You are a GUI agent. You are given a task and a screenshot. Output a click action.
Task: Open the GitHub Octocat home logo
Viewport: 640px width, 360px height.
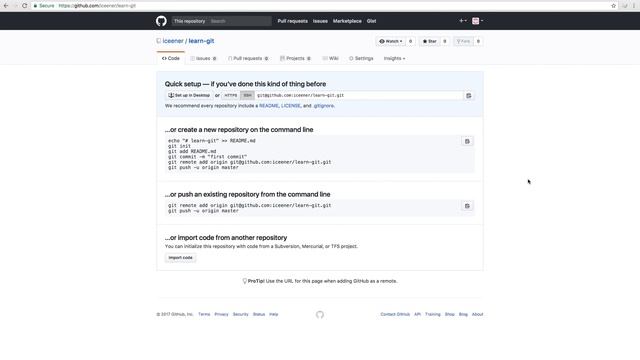click(161, 21)
